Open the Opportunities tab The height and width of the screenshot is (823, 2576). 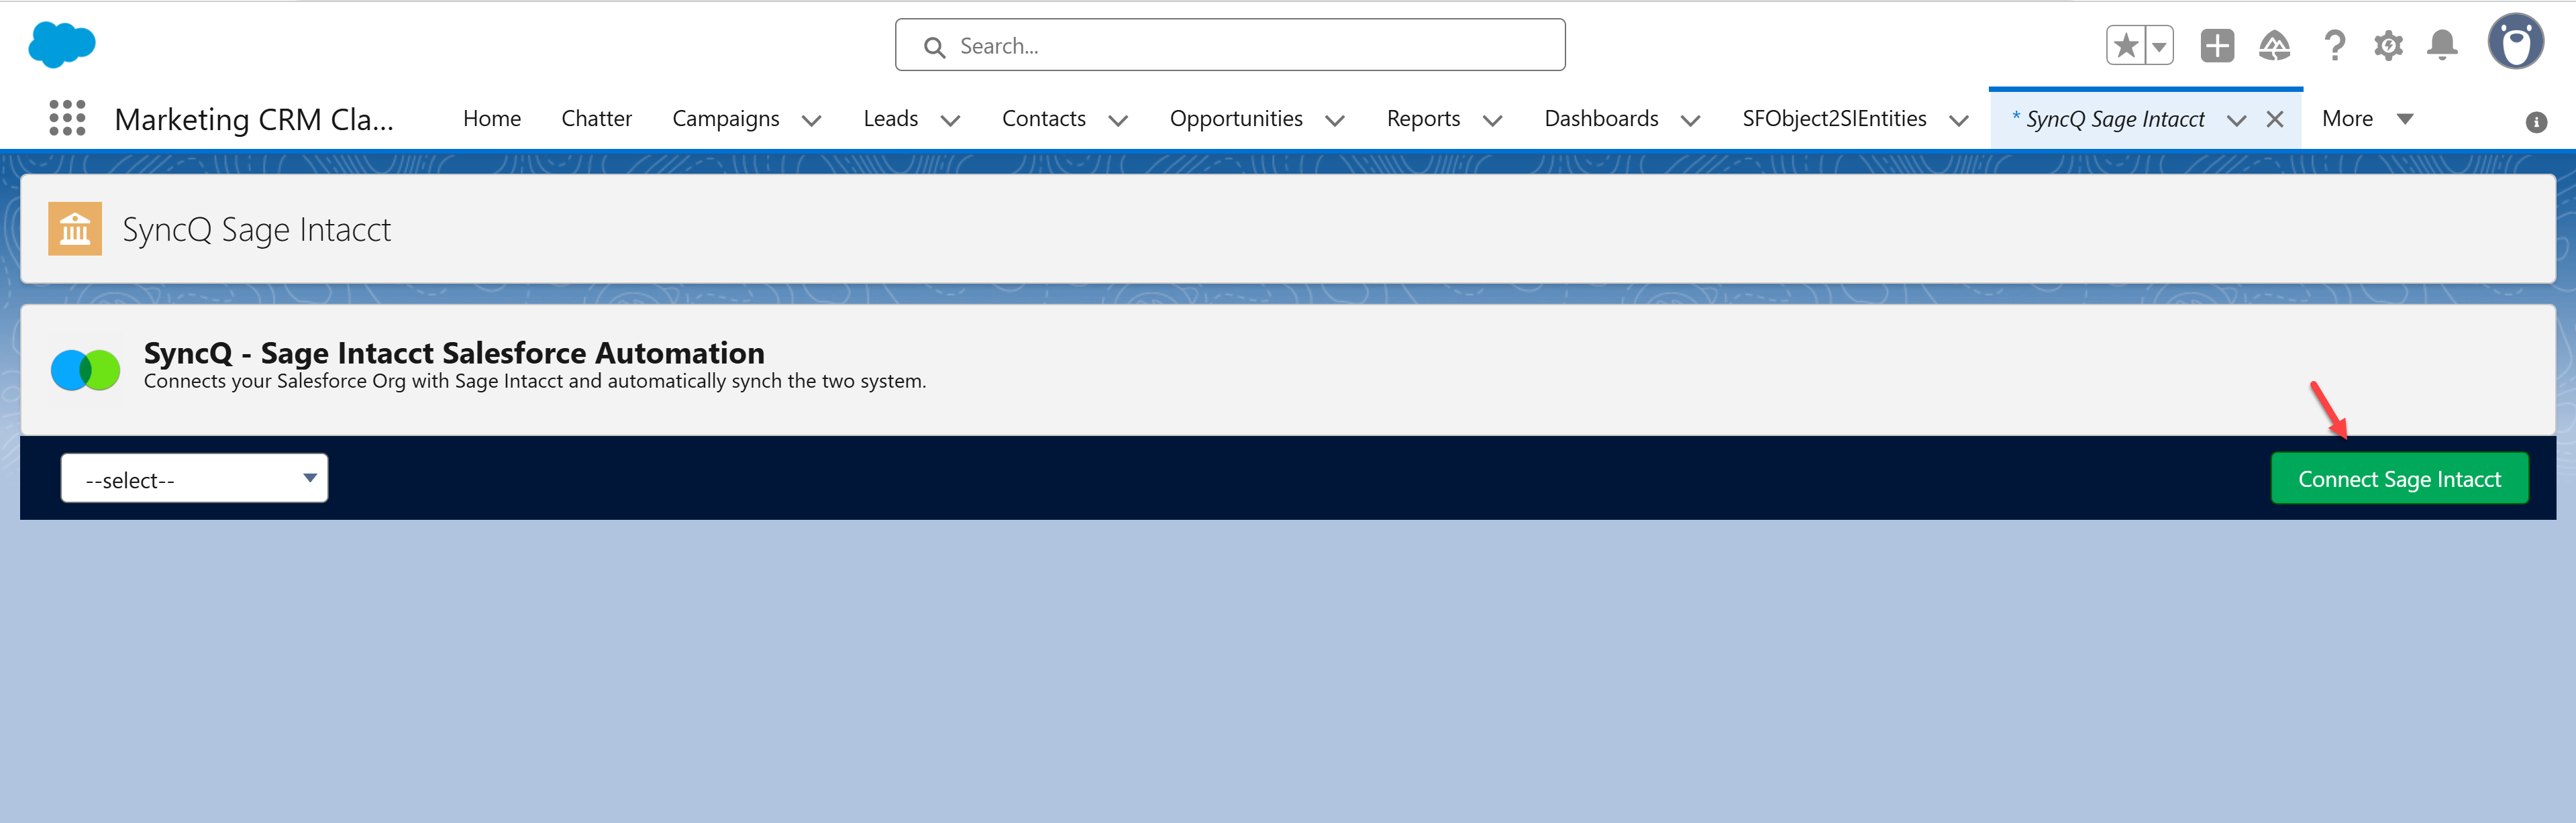[x=1236, y=119]
